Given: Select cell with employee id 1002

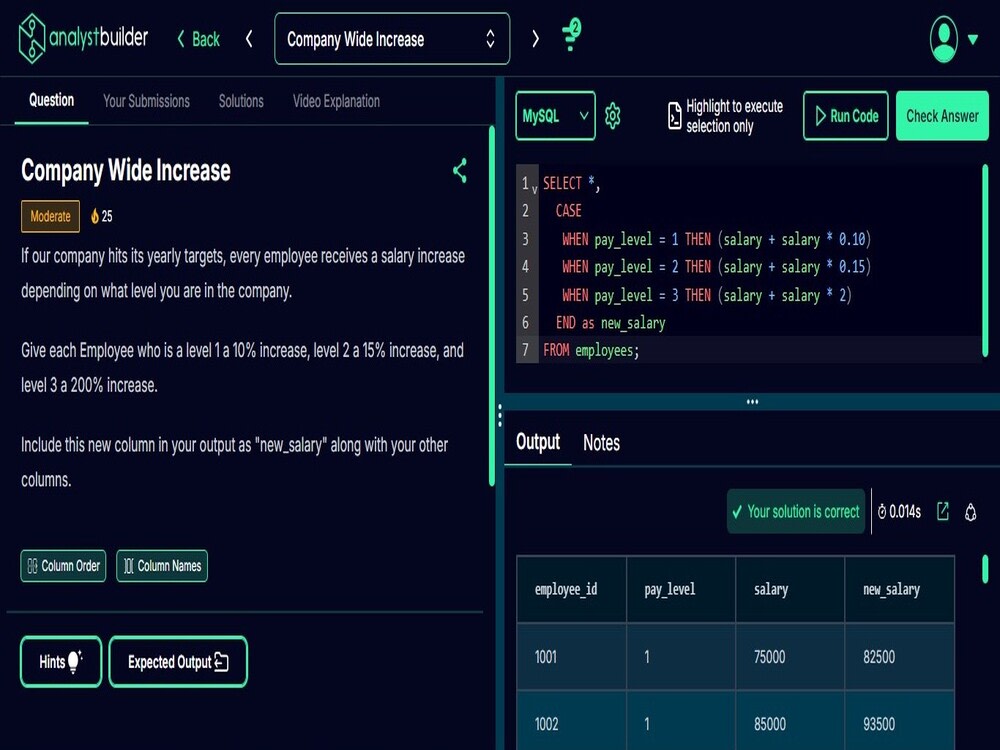Looking at the screenshot, I should point(571,721).
